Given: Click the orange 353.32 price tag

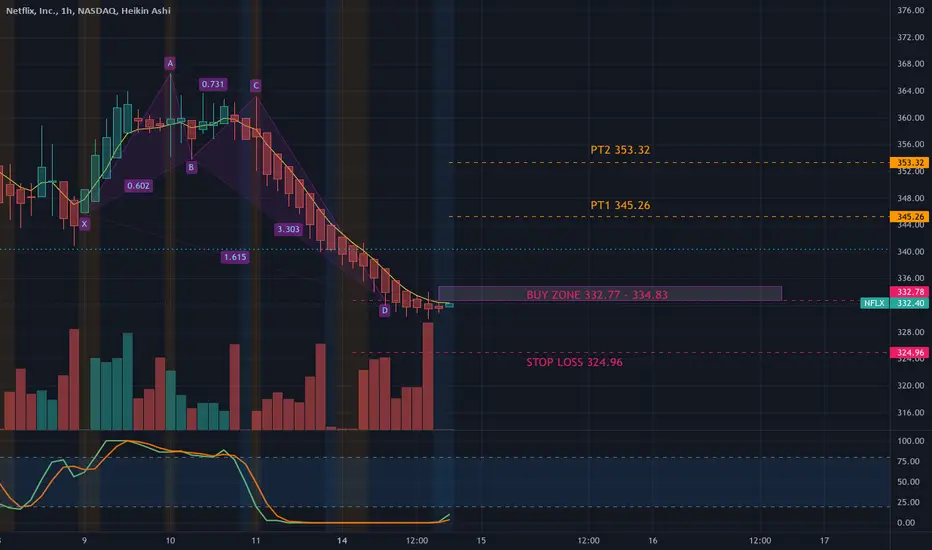Looking at the screenshot, I should tap(909, 163).
